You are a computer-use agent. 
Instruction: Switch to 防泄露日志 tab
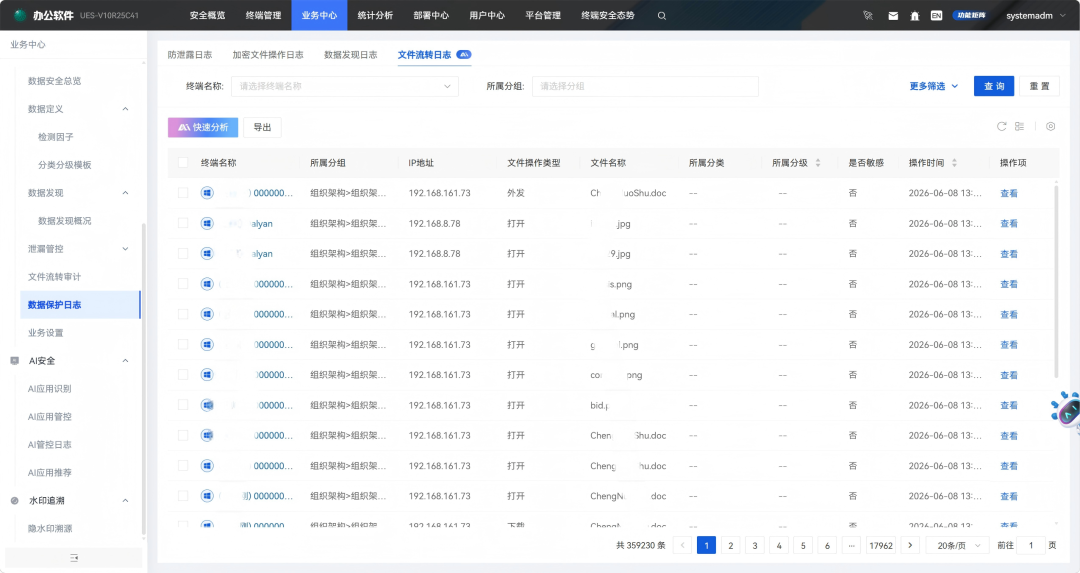pyautogui.click(x=189, y=54)
